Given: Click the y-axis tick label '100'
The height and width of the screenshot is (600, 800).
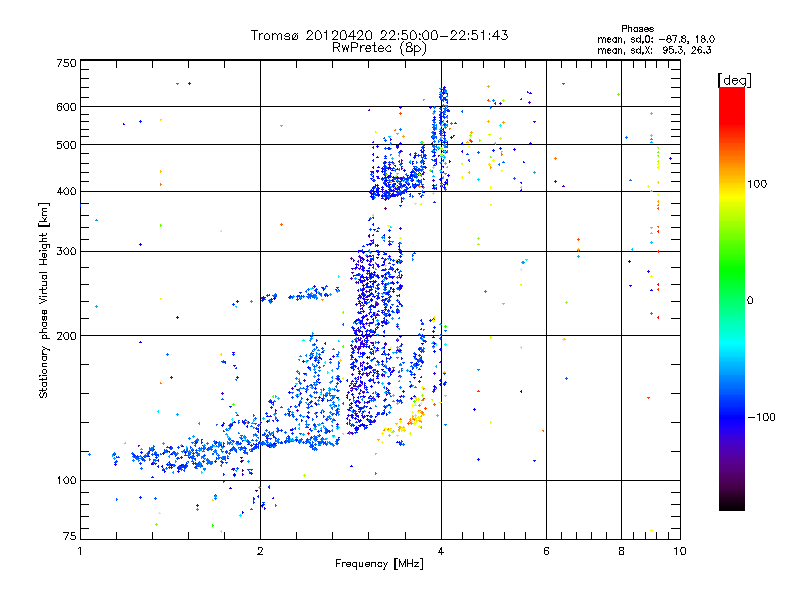Looking at the screenshot, I should pyautogui.click(x=66, y=481).
